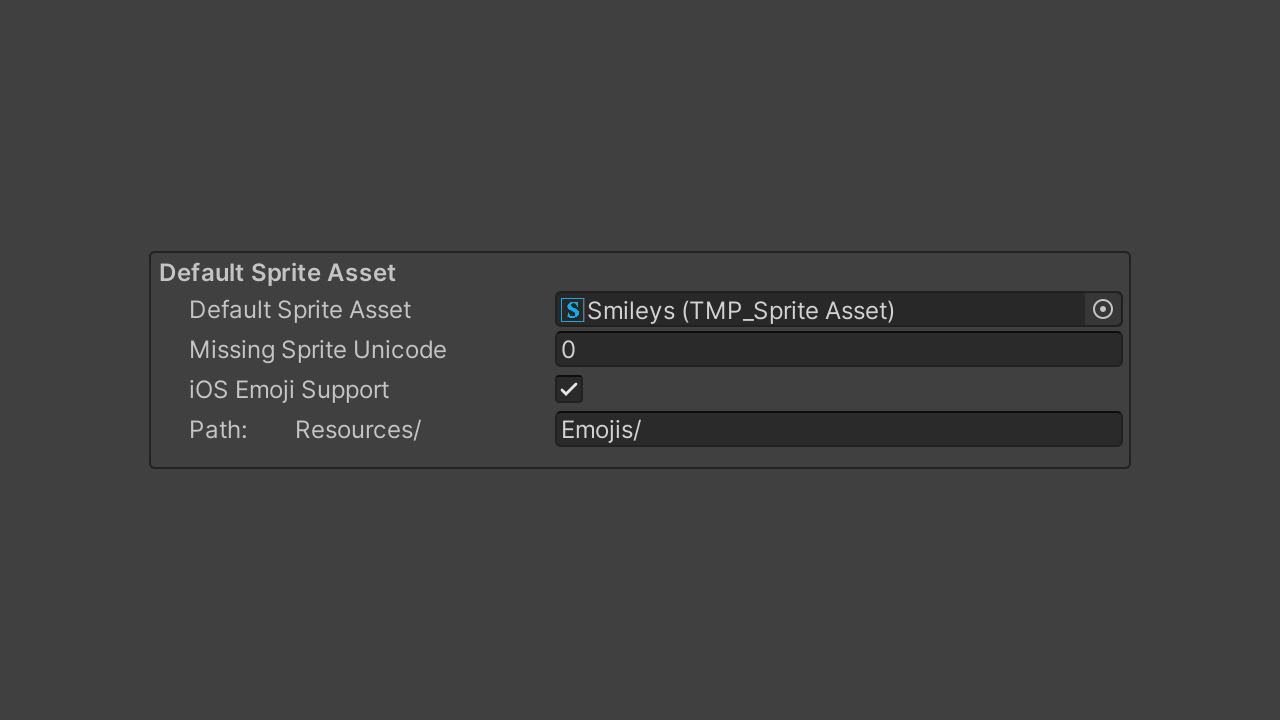Click the 'Path: Resources/' label text
The width and height of the screenshot is (1280, 720).
click(x=305, y=429)
